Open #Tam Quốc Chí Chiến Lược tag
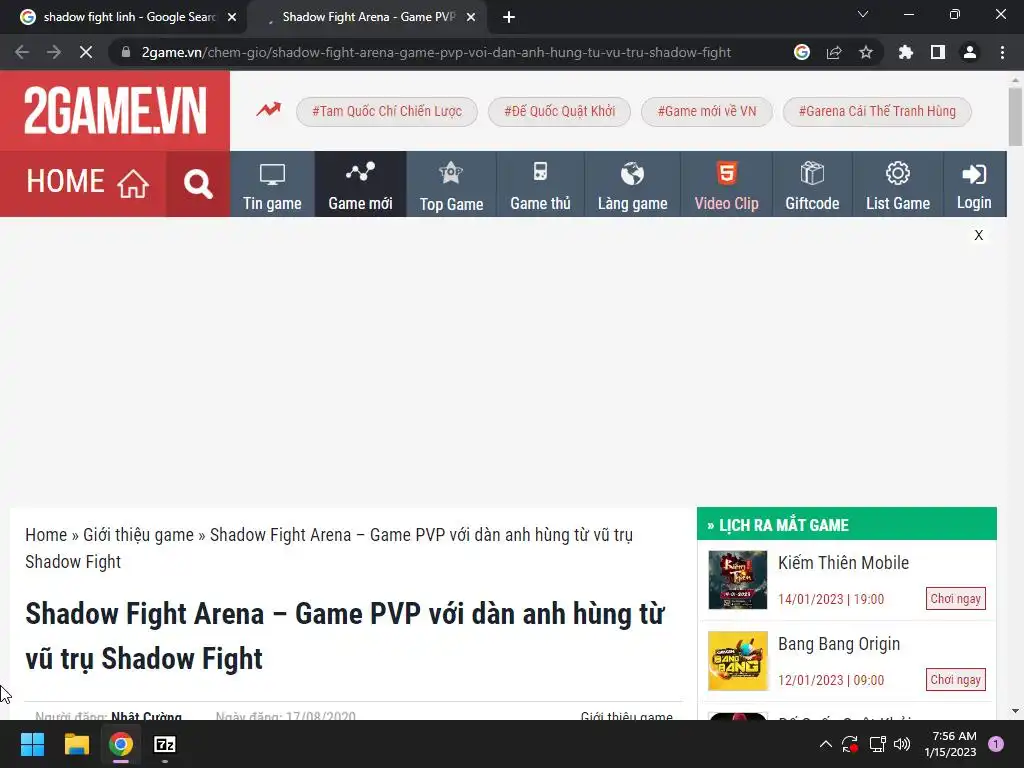 pos(387,111)
